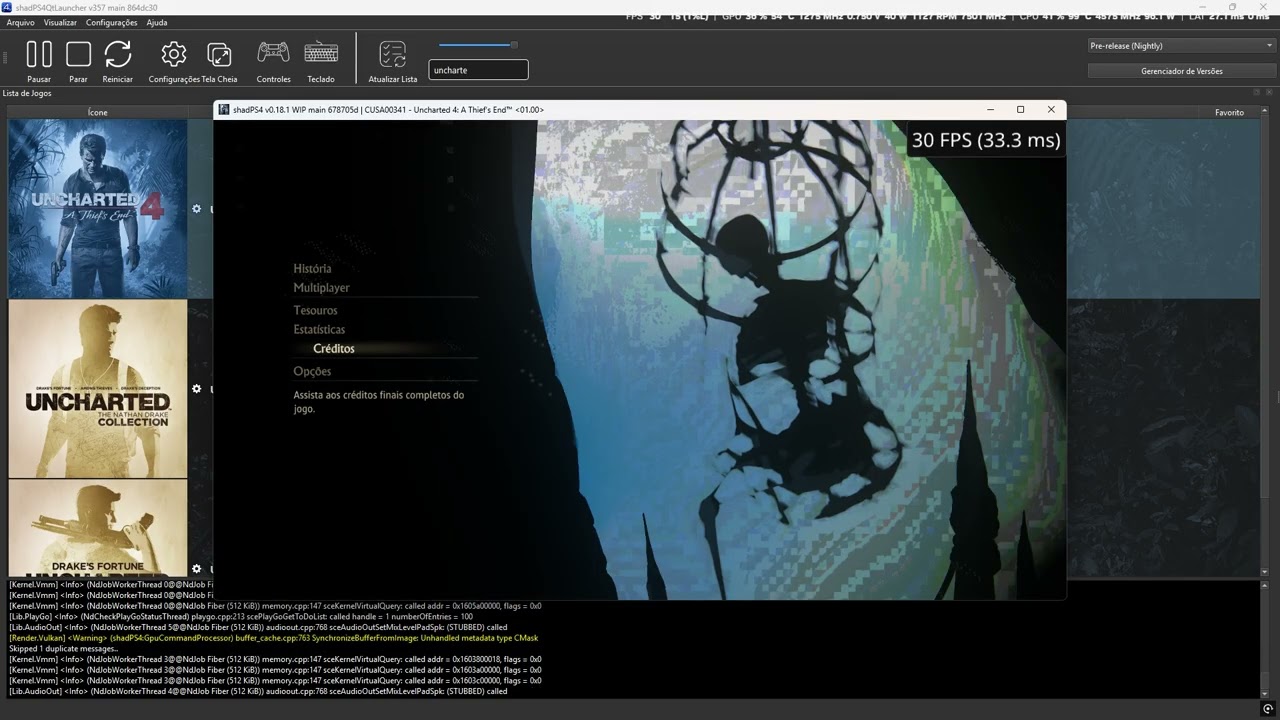Select Tesouros in the game menu
This screenshot has height=720, width=1280.
click(315, 310)
